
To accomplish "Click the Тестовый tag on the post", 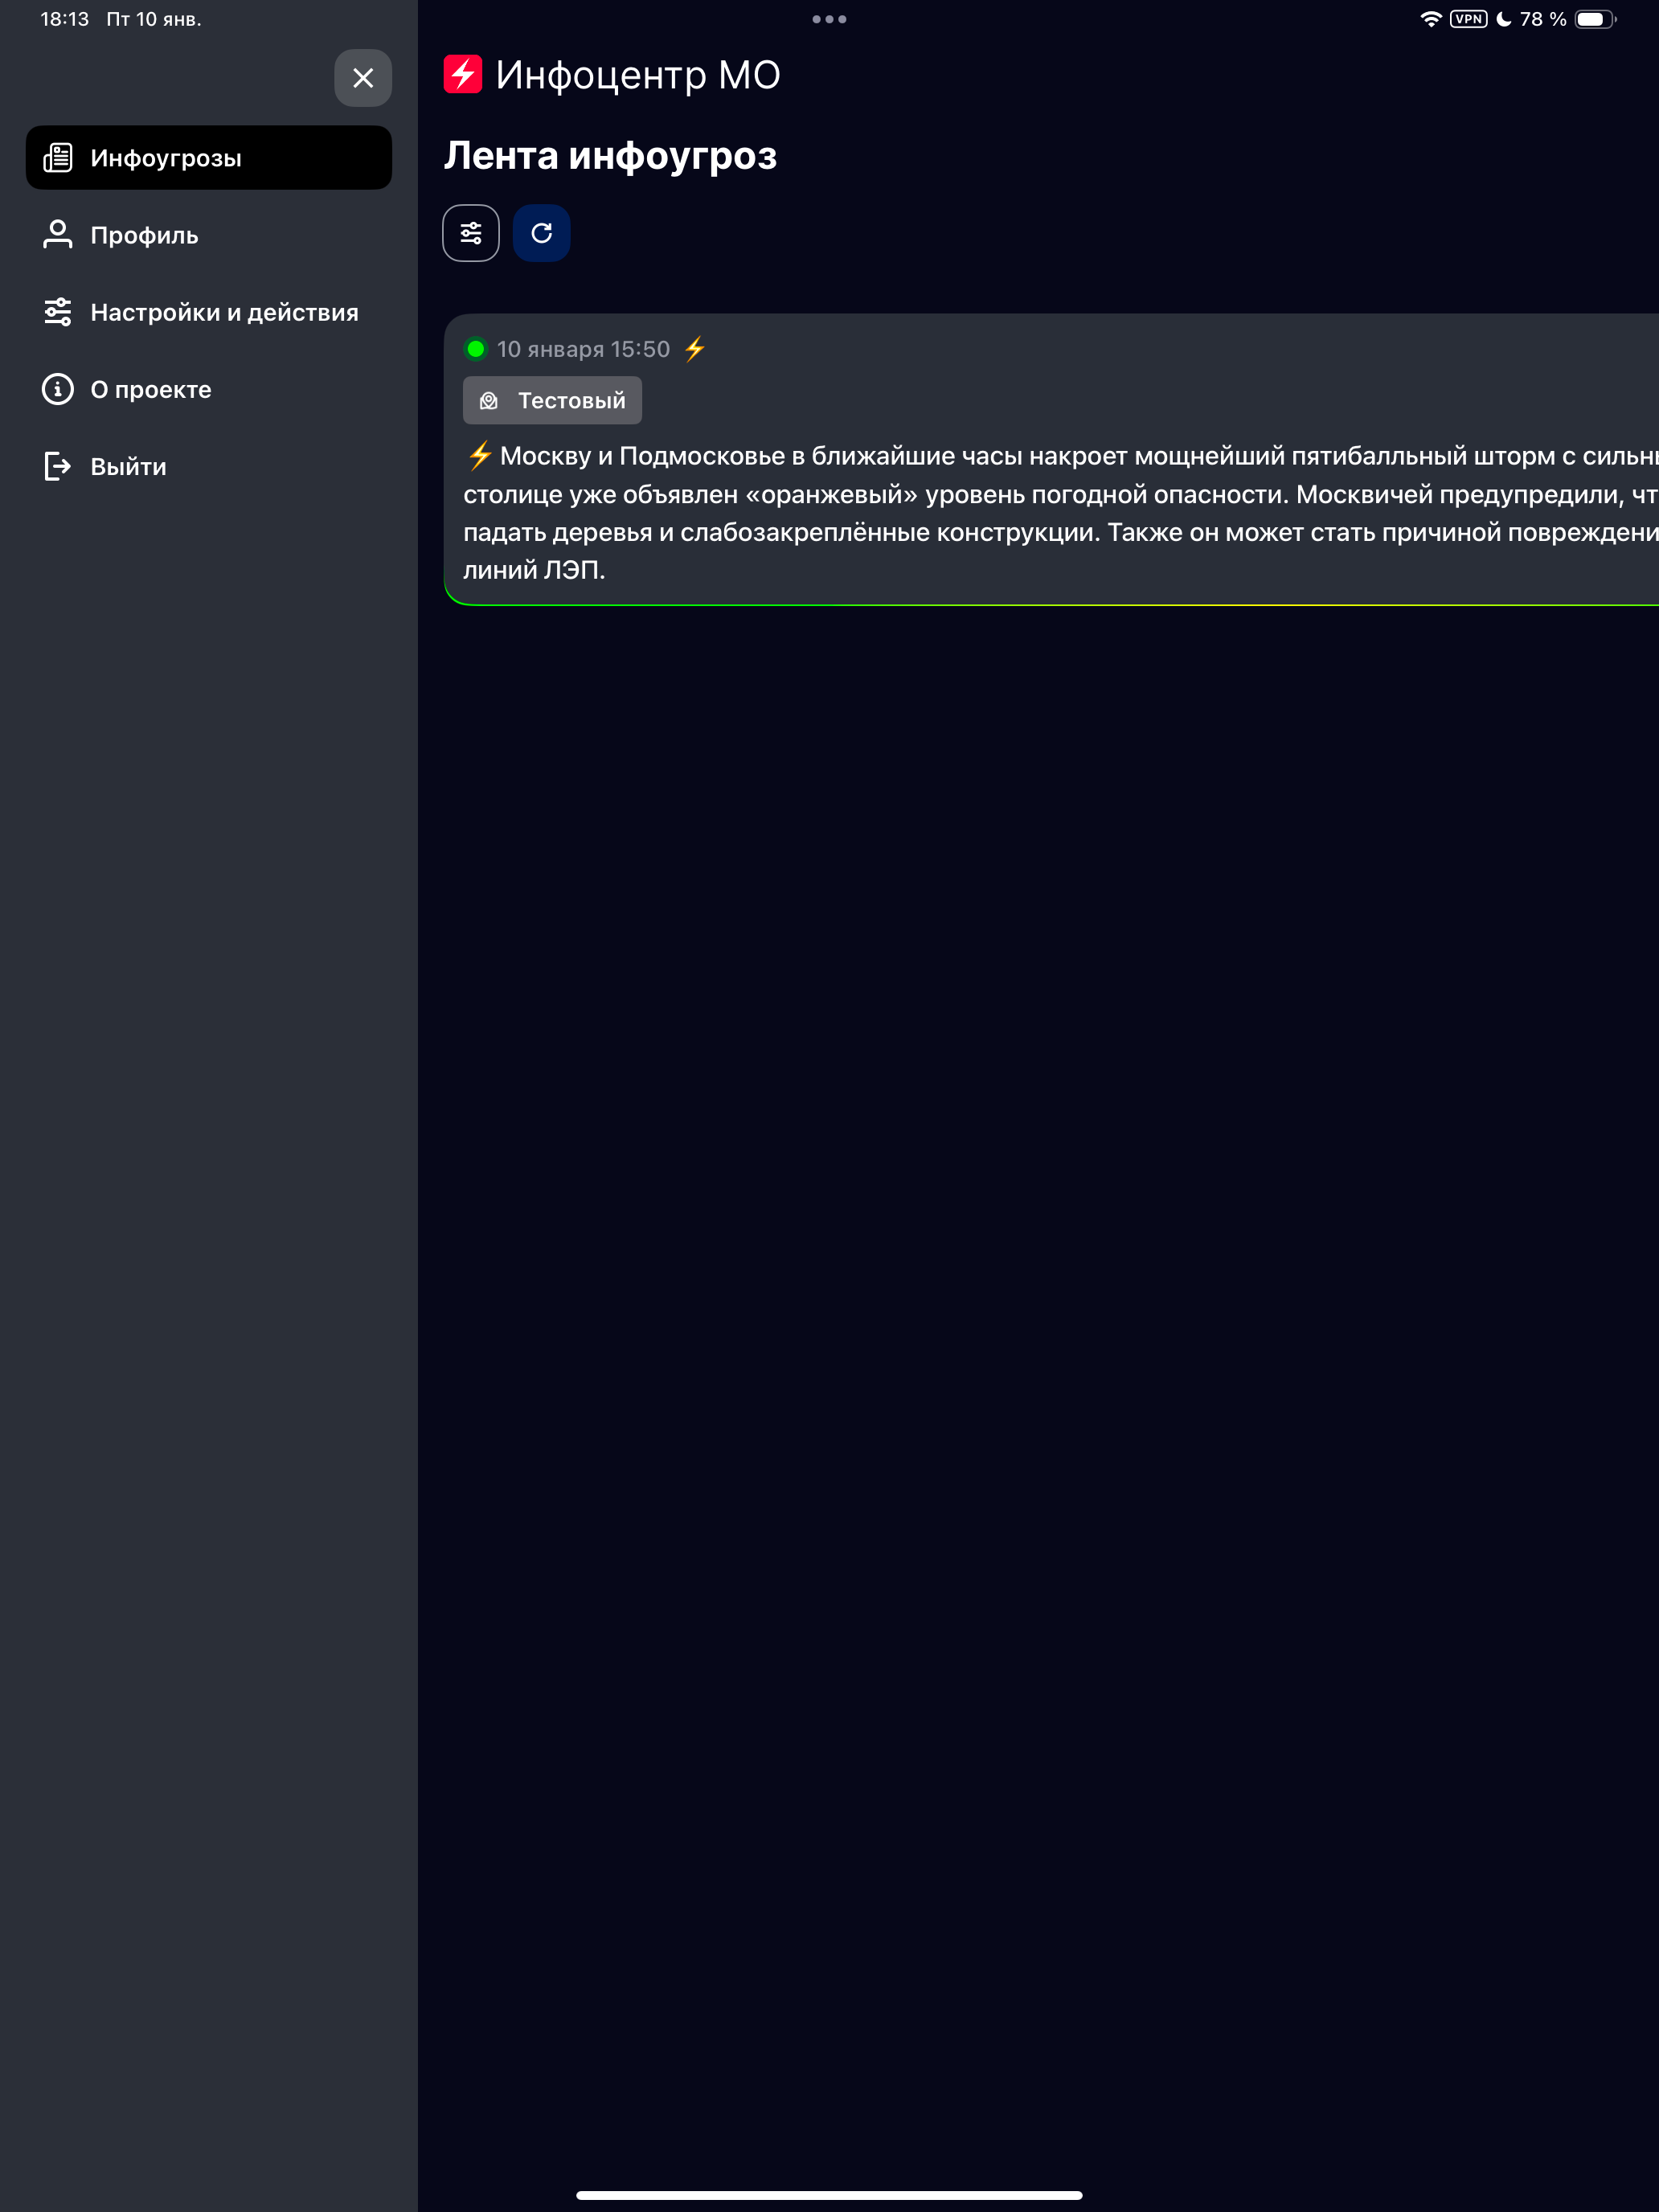I will (552, 400).
